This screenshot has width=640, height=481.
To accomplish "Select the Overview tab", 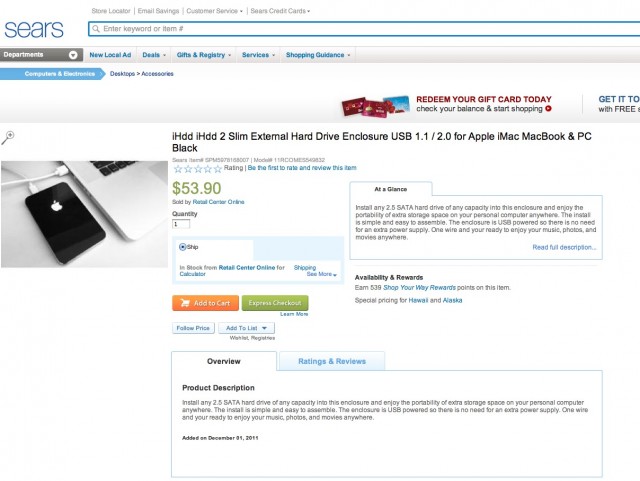I will click(x=223, y=361).
